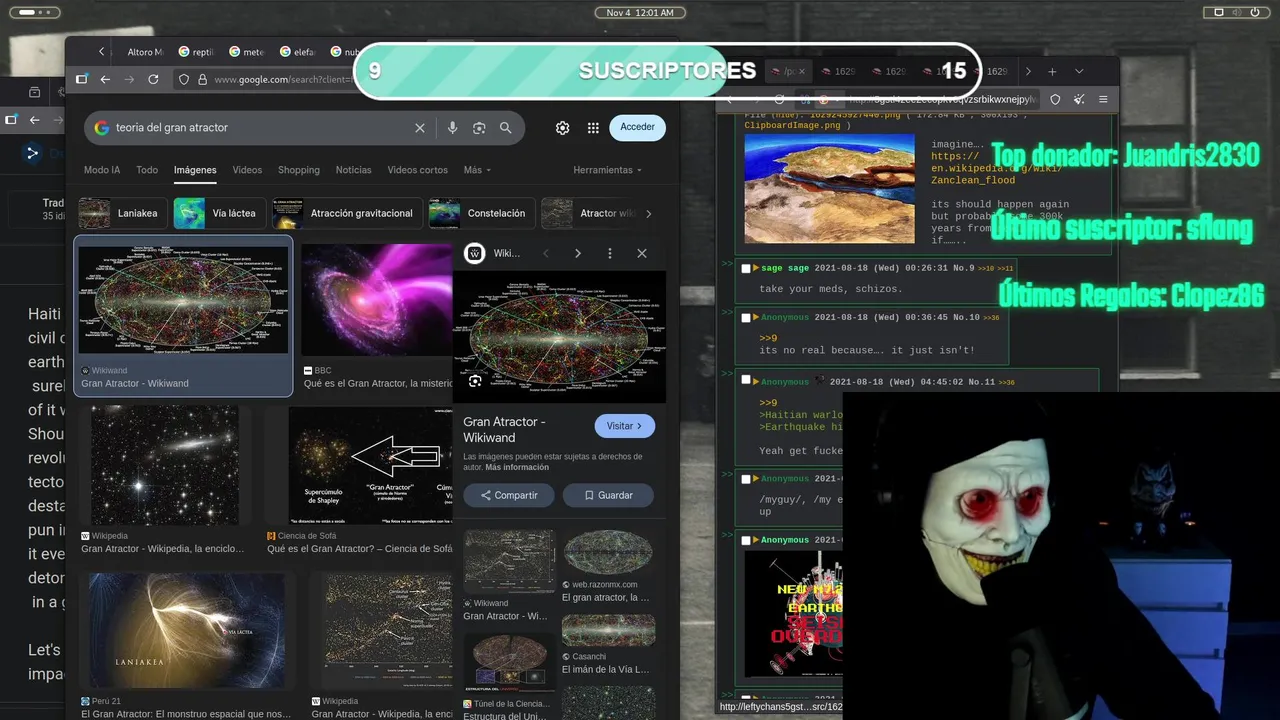Expand post menu arrow on Anonymous post No.10
Viewport: 1280px width, 720px height.
point(756,318)
